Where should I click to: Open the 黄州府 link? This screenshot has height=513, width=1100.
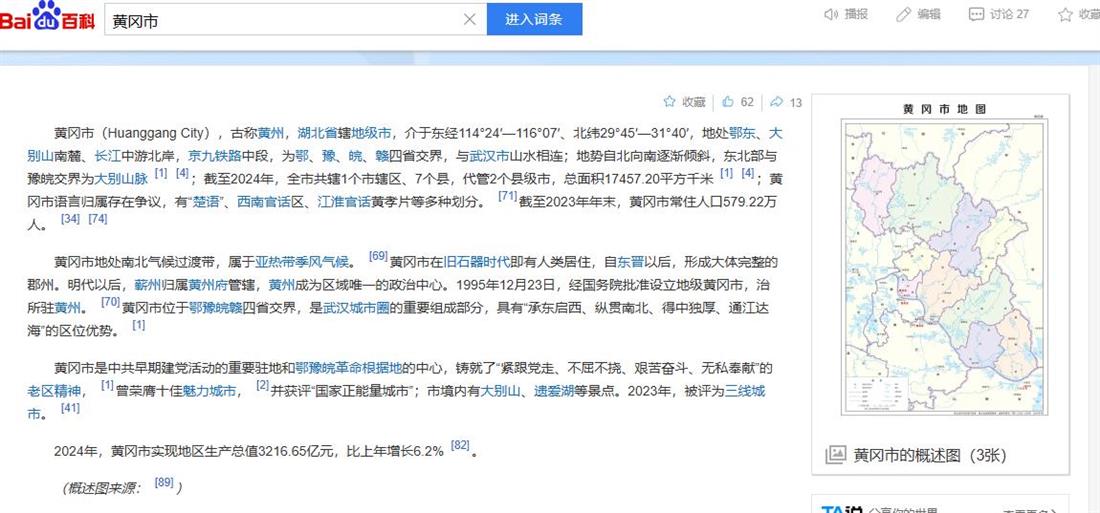(208, 286)
